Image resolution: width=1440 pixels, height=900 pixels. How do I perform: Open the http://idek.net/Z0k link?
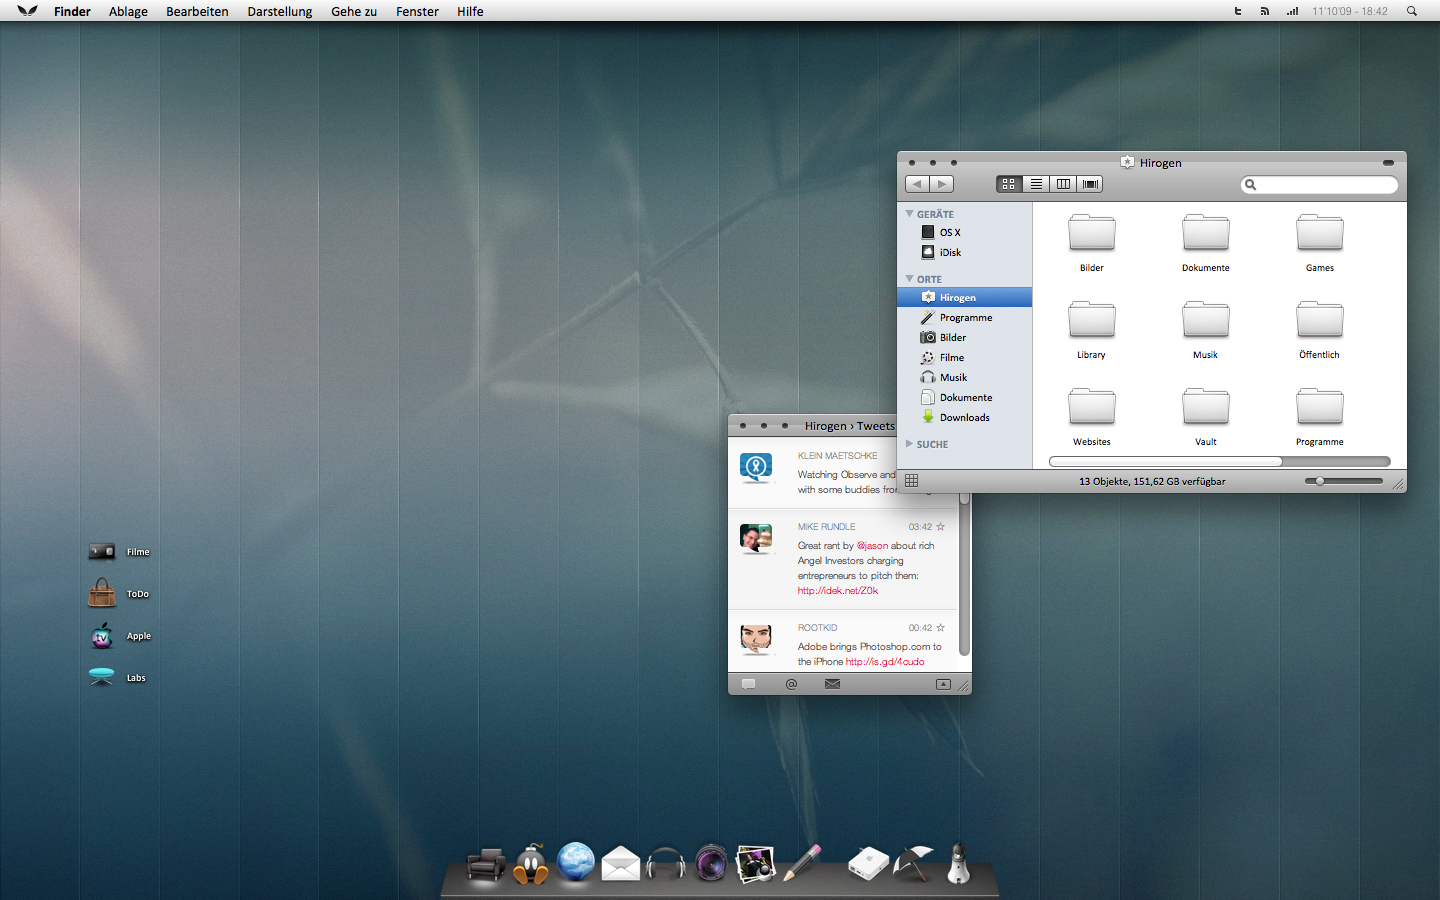pos(838,590)
